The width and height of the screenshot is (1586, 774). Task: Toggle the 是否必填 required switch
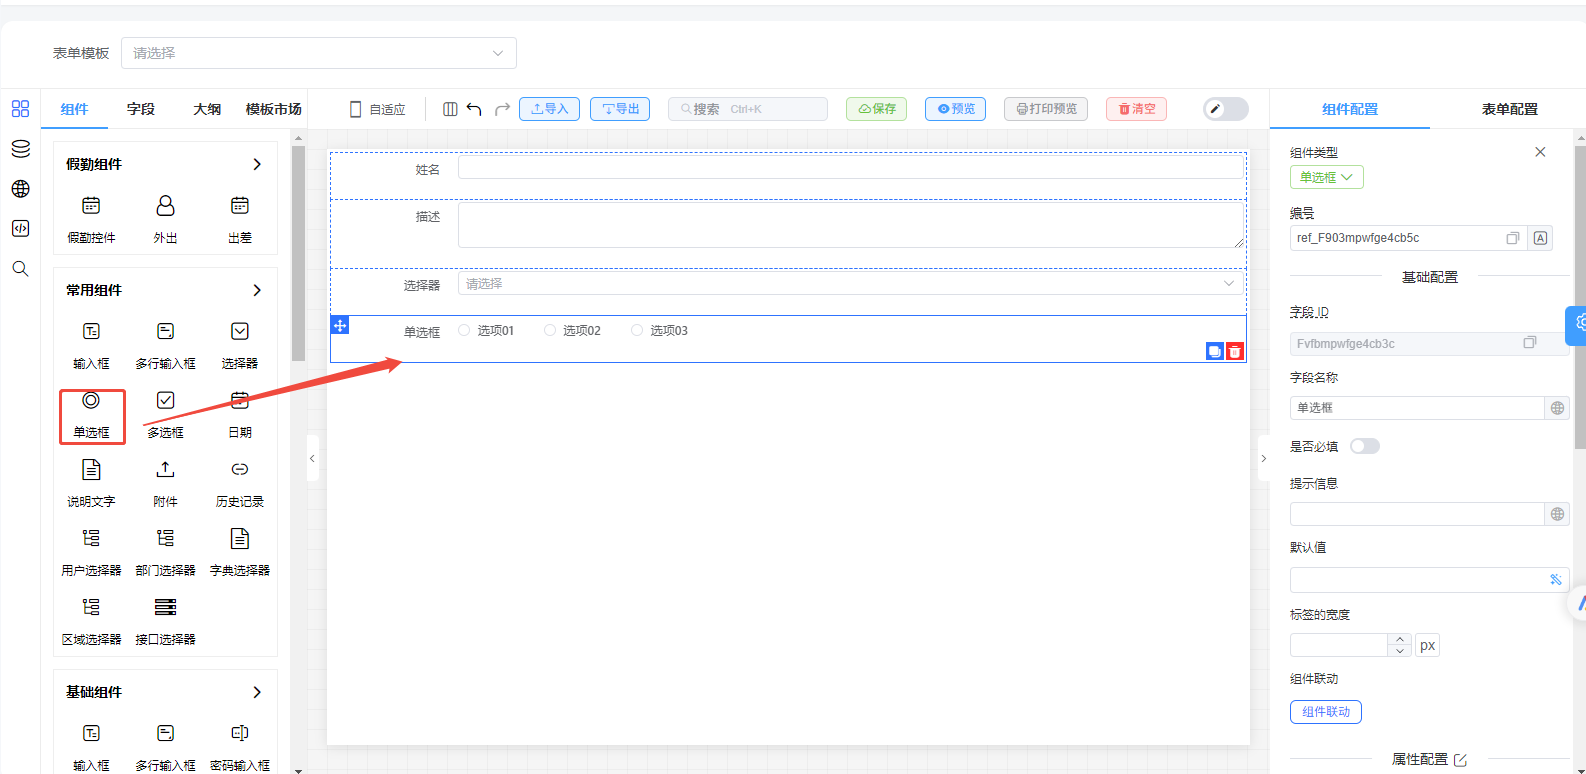click(1364, 446)
